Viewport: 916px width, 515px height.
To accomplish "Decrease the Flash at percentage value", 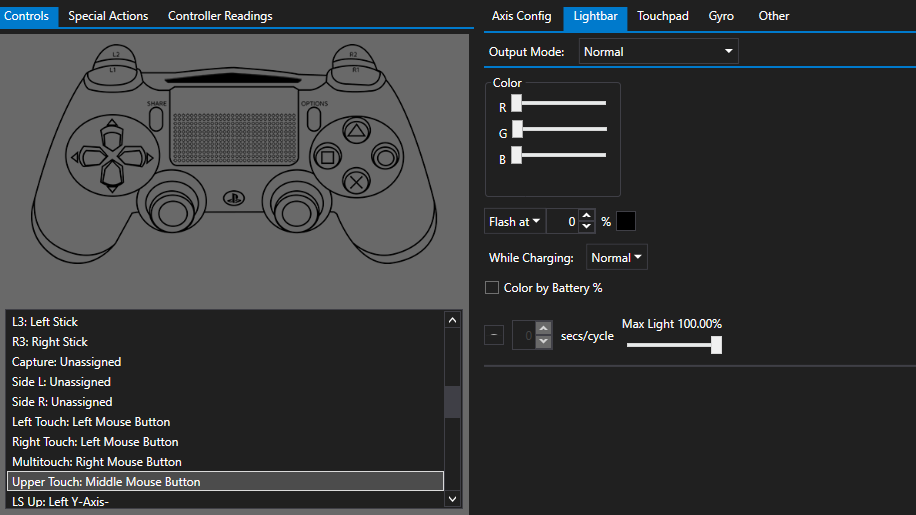I will pyautogui.click(x=587, y=227).
